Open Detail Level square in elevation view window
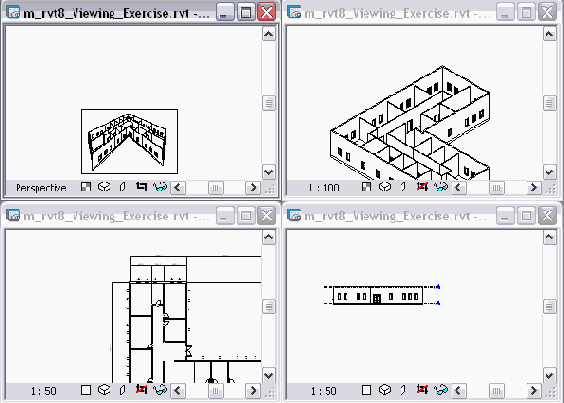 pos(366,390)
